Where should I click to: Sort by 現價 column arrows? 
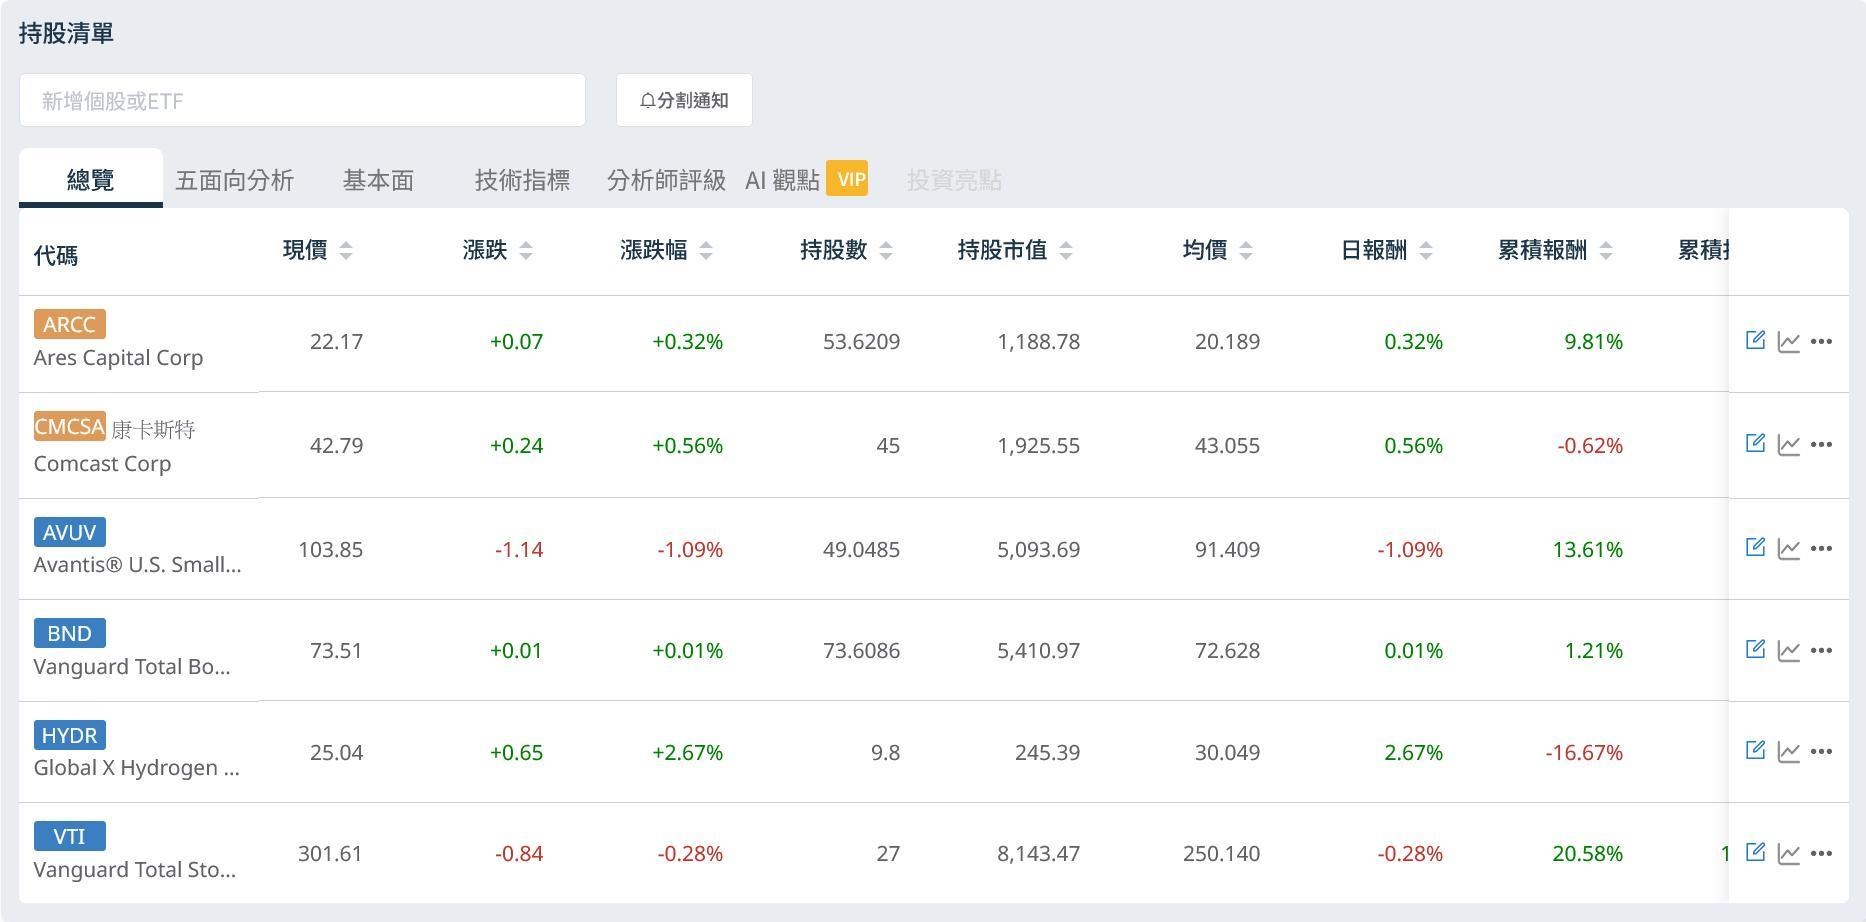[346, 251]
